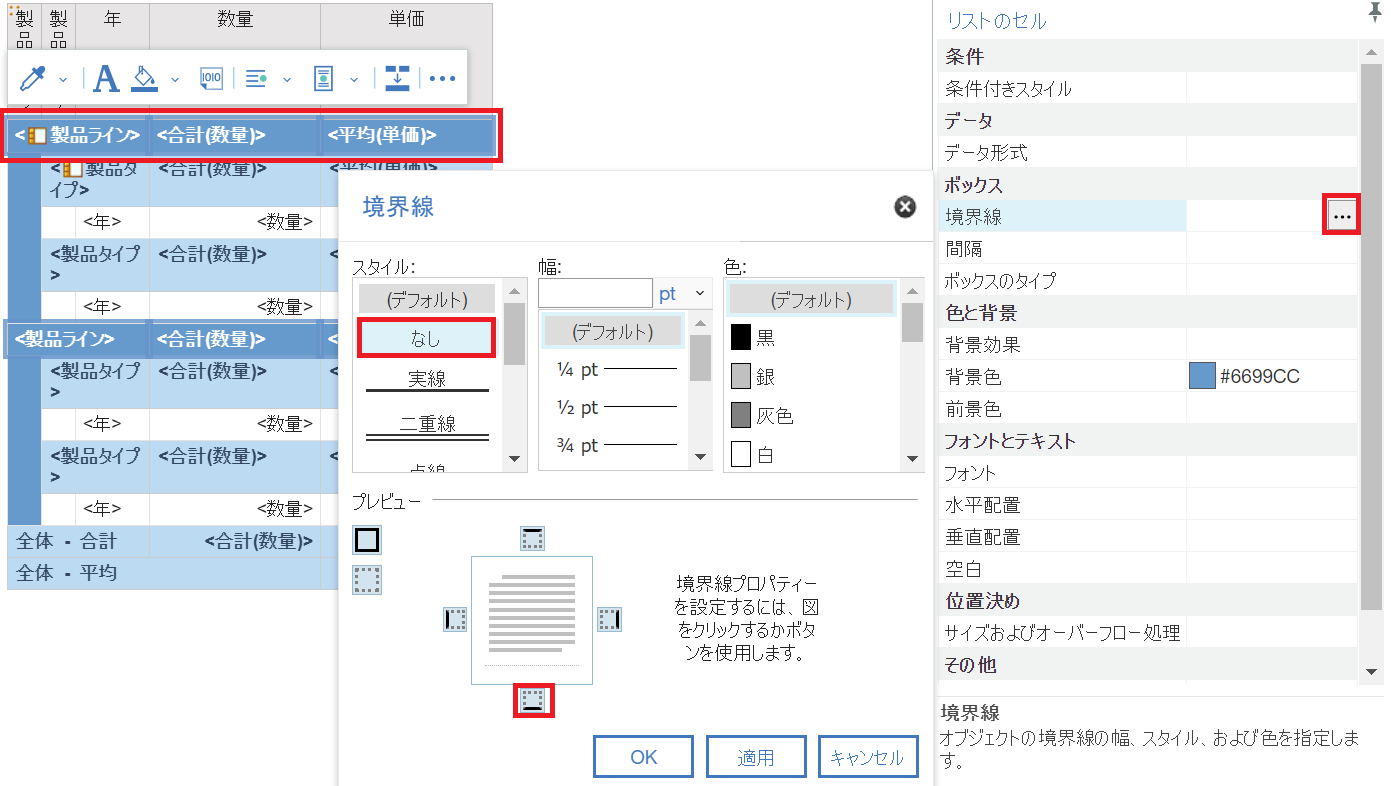Click the キャンセル button
The image size is (1391, 786).
(x=867, y=757)
